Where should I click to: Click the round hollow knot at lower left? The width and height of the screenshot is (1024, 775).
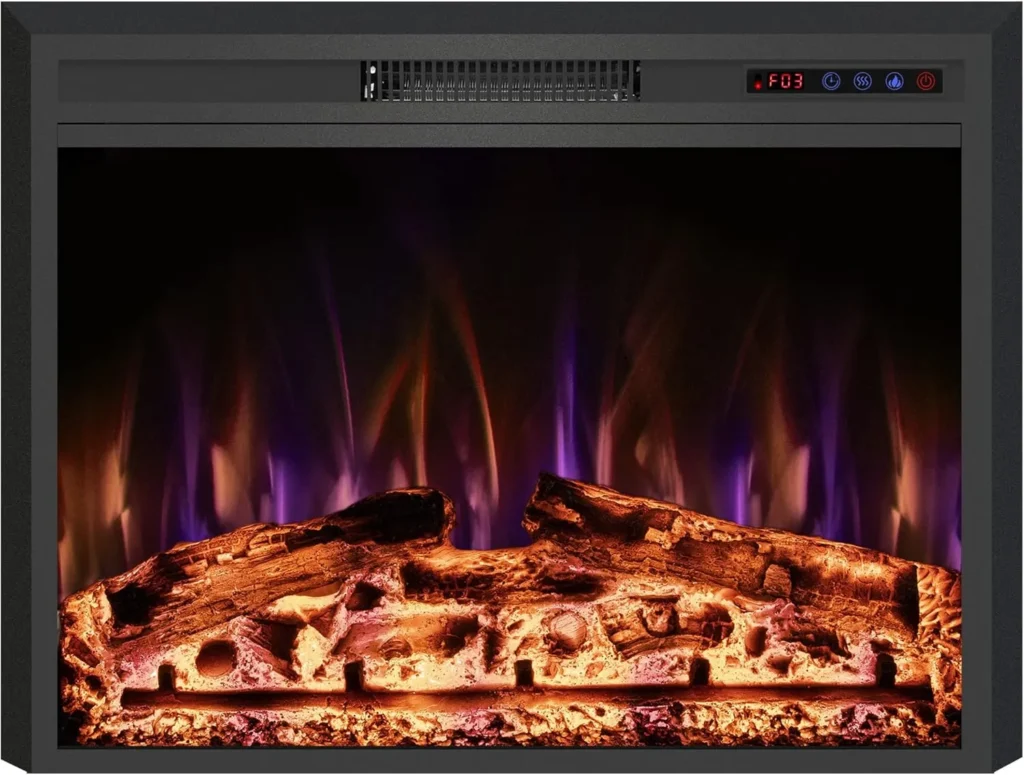pos(215,657)
